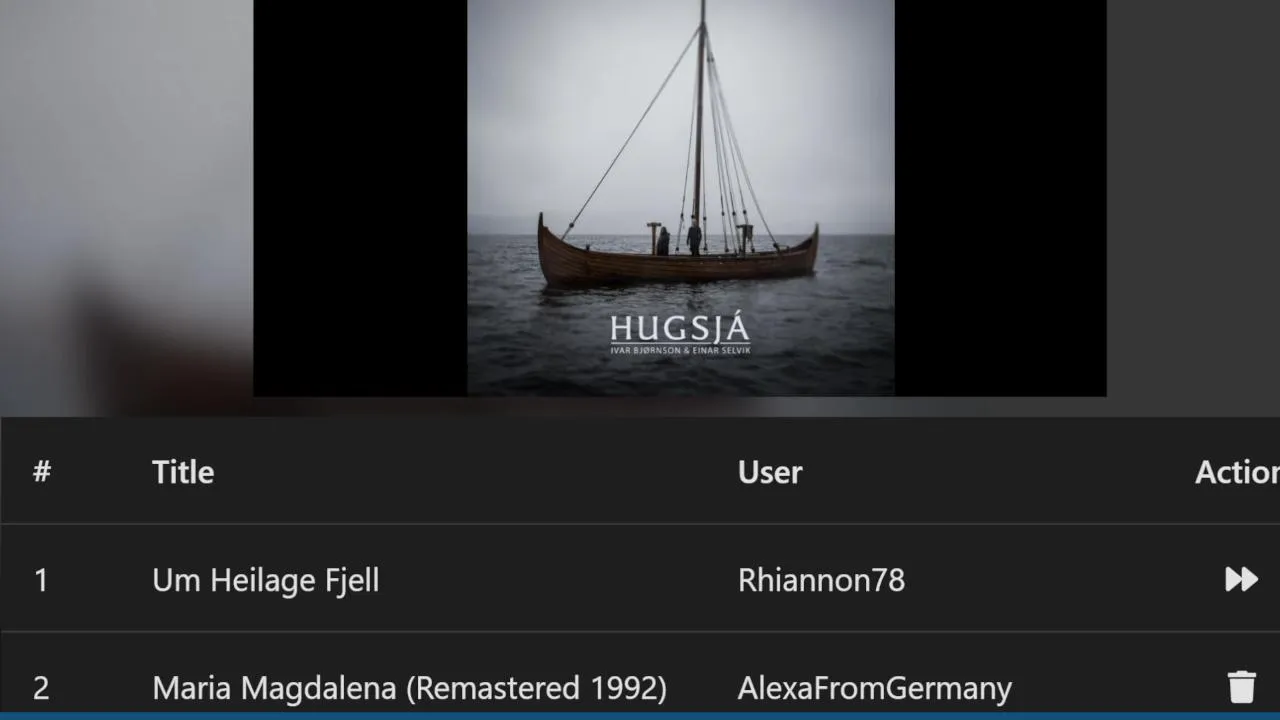The image size is (1280, 720).
Task: Click the artist names under HUGSJÁ
Action: click(x=680, y=349)
